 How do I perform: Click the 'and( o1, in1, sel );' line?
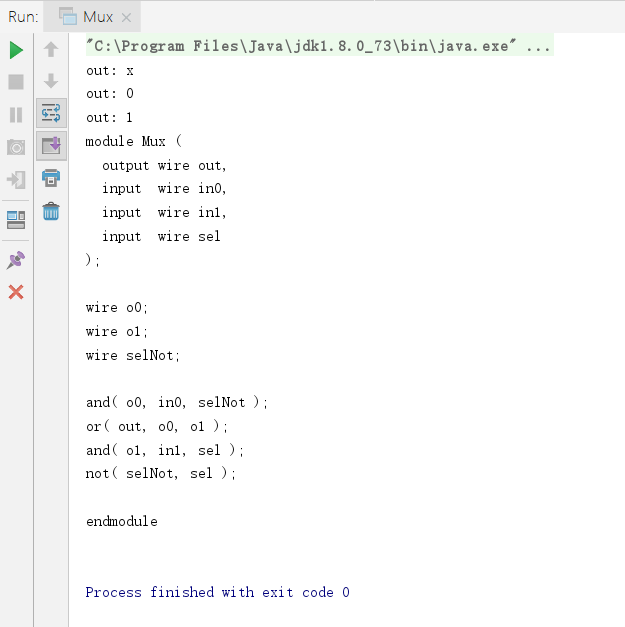click(x=165, y=450)
